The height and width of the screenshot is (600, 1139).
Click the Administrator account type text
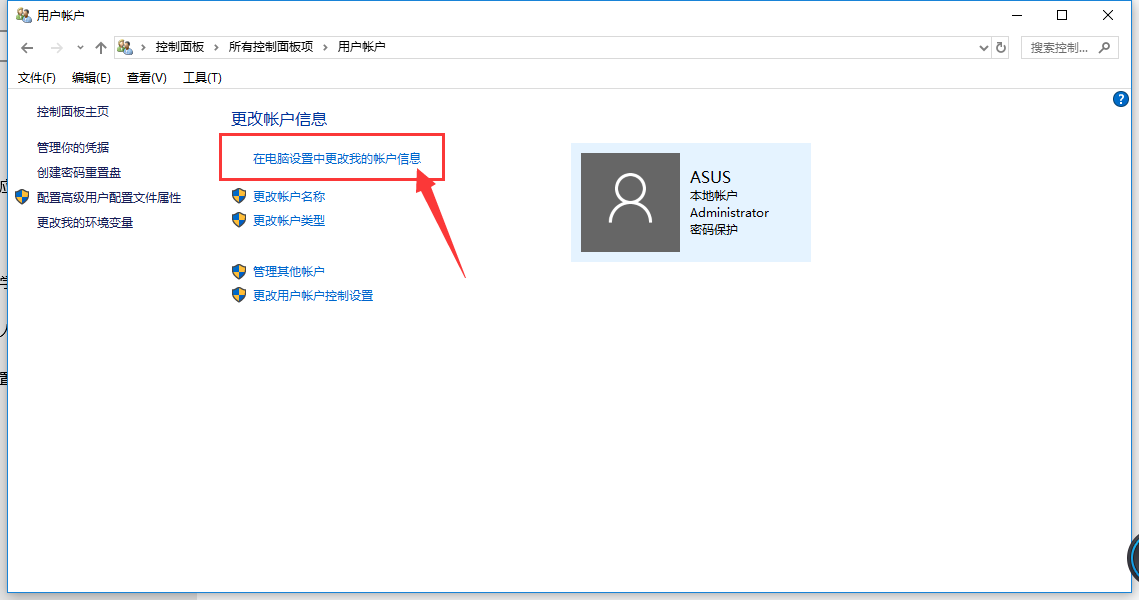pyautogui.click(x=729, y=213)
